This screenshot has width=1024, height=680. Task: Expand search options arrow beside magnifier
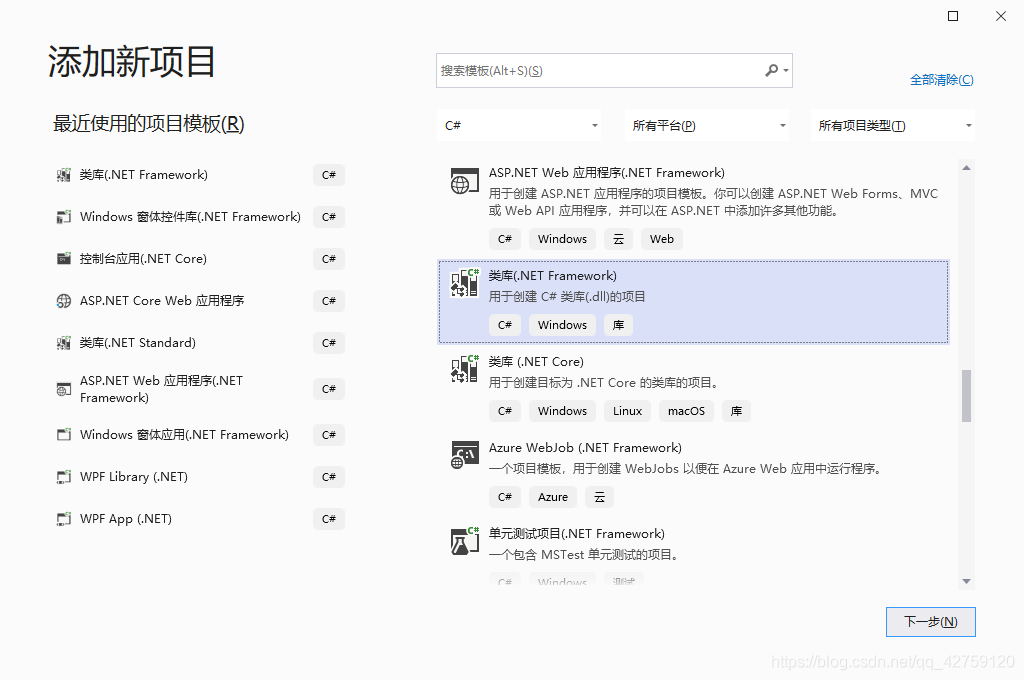coord(786,71)
